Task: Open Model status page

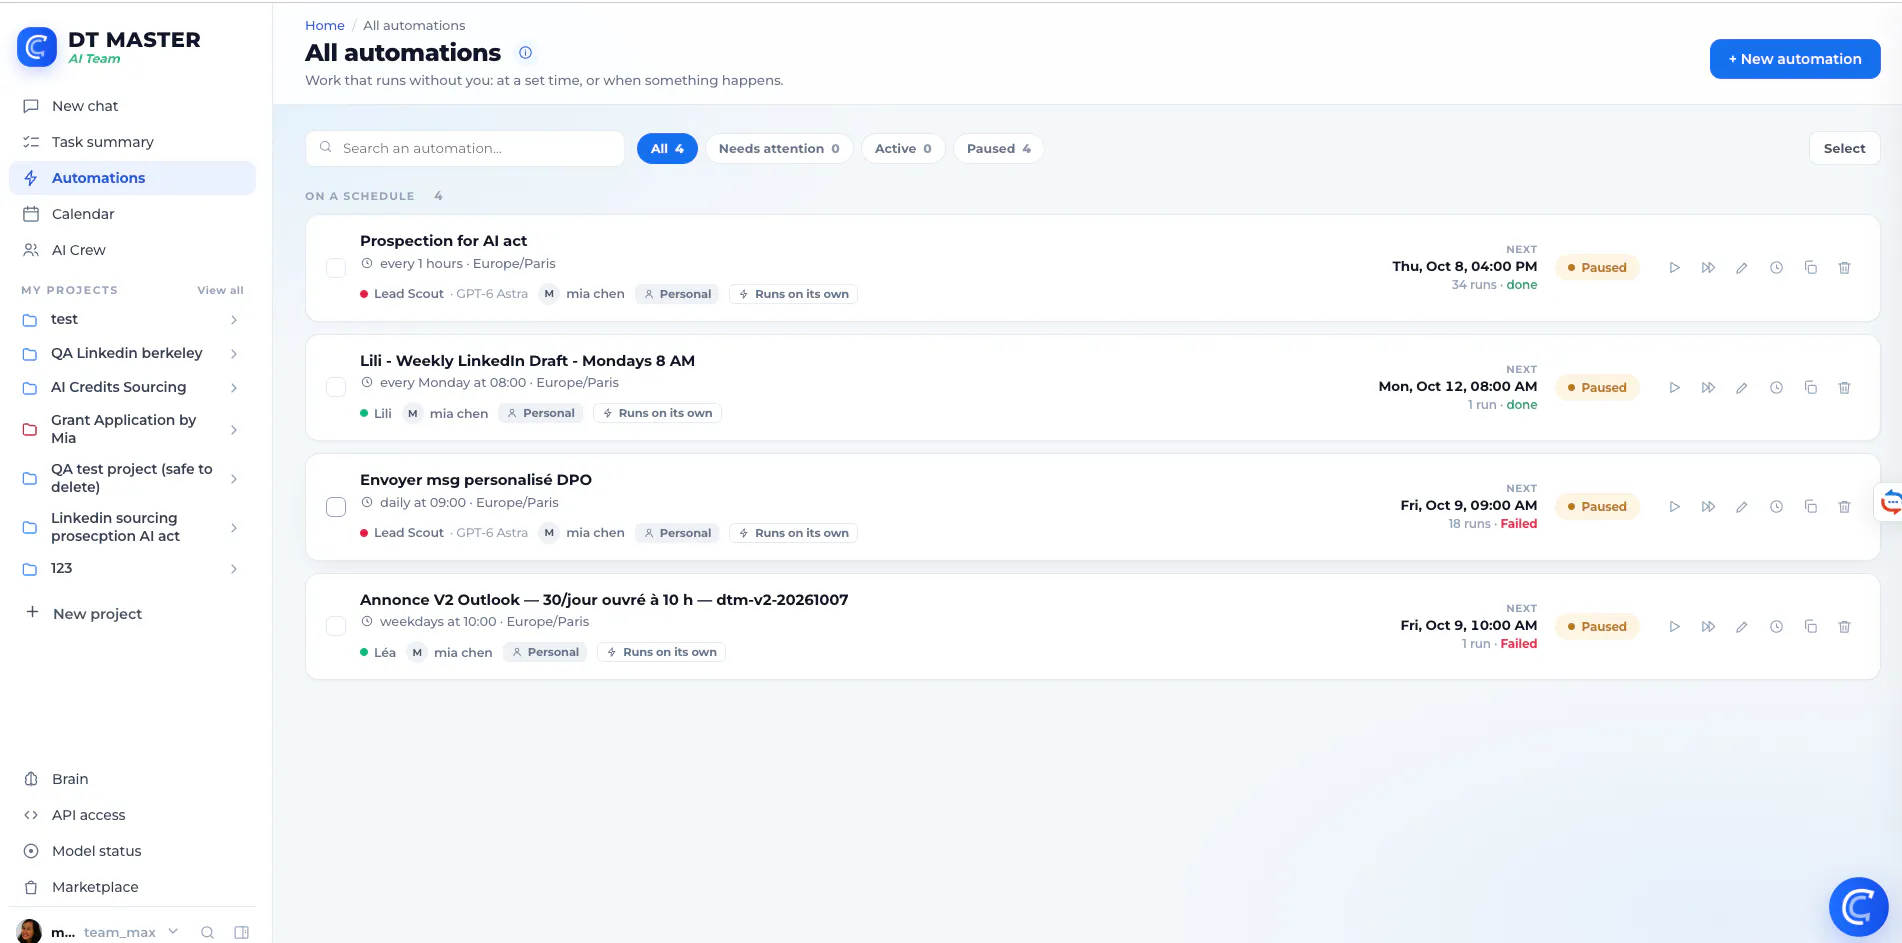Action: tap(132, 851)
